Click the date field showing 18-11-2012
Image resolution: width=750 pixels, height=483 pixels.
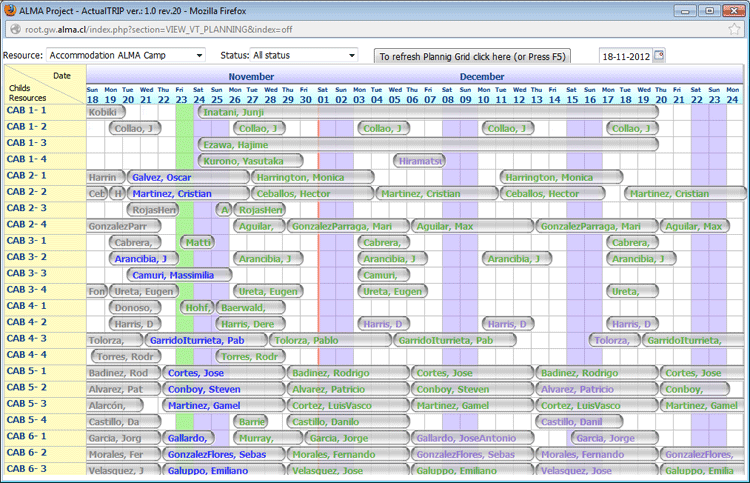[625, 56]
